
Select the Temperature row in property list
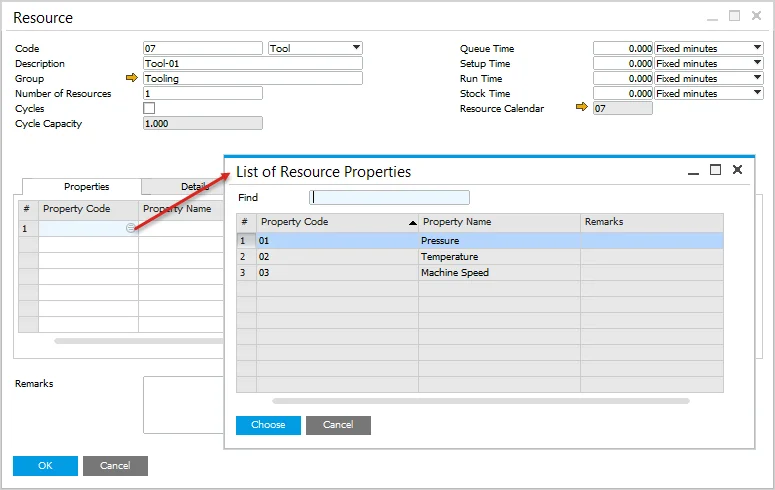[480, 257]
